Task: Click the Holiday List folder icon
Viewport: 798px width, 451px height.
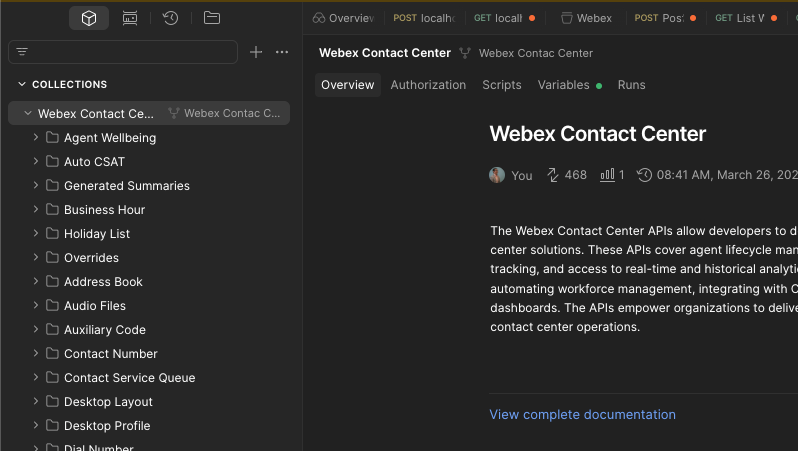Action: tap(52, 233)
